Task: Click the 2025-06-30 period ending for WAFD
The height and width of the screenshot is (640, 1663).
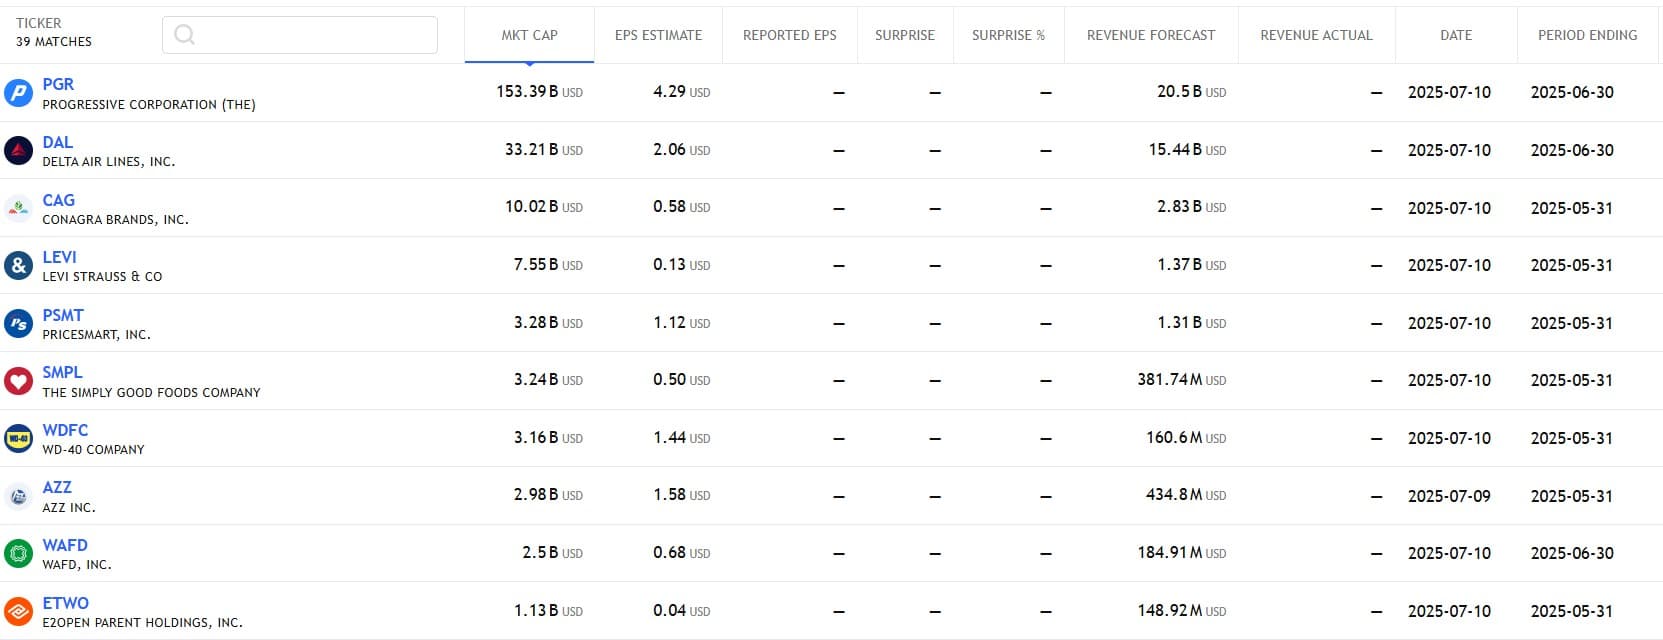Action: (1572, 553)
